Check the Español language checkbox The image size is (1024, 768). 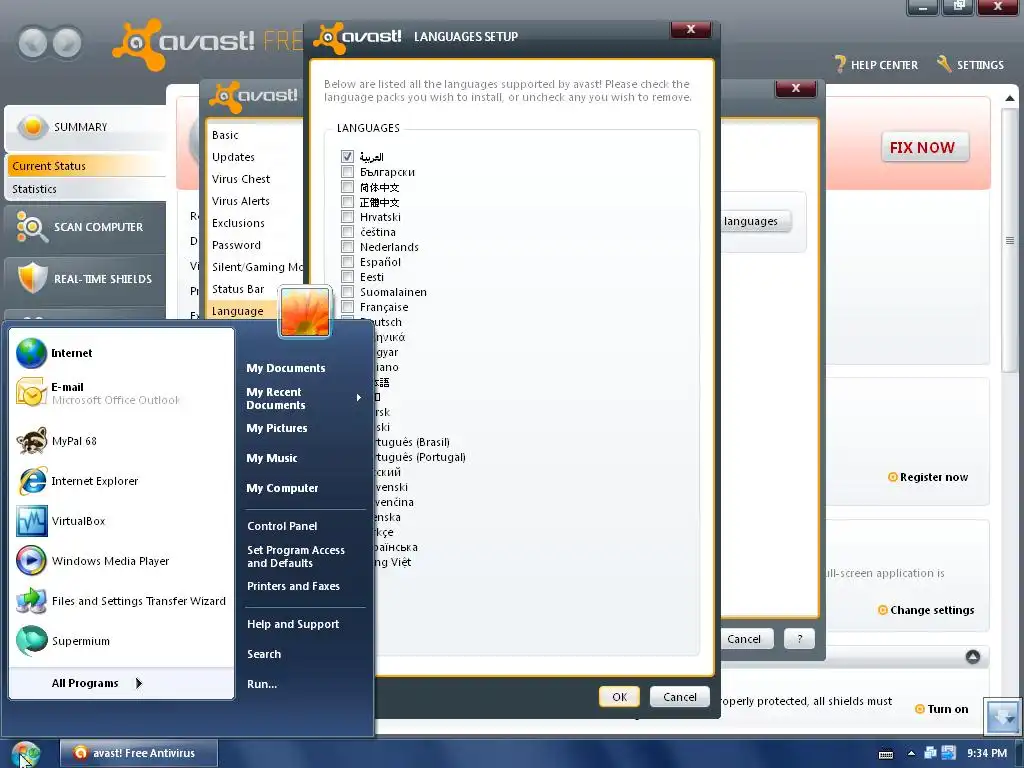click(x=347, y=262)
